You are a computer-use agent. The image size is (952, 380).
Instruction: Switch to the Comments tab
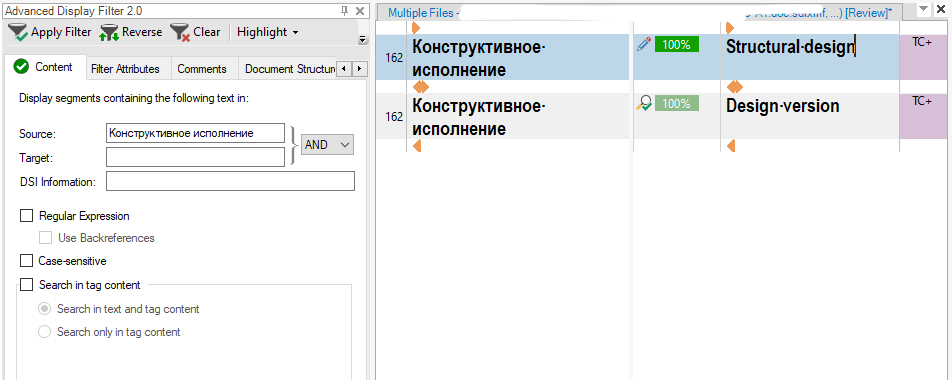coord(202,69)
